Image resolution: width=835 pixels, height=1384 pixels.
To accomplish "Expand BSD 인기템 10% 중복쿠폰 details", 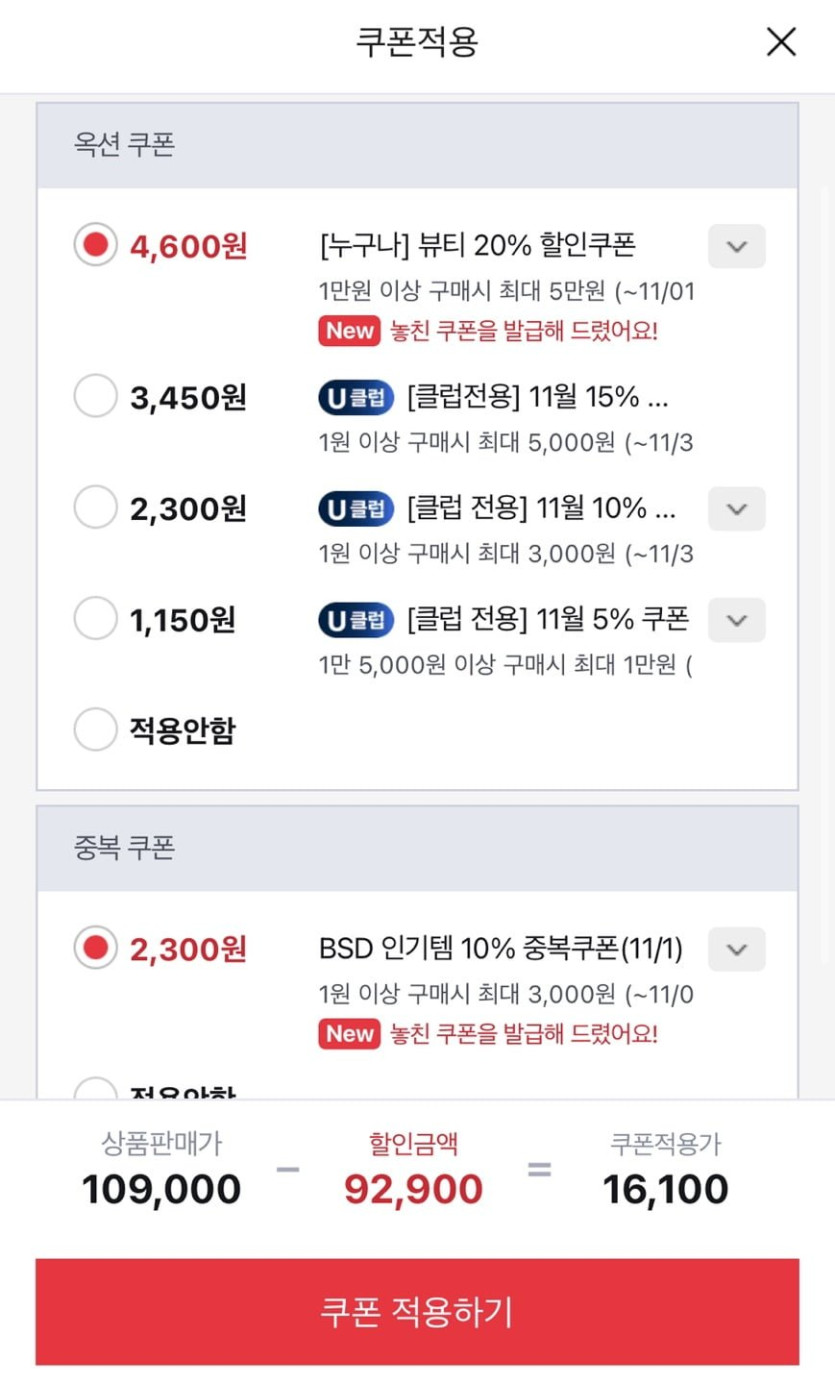I will [x=736, y=948].
